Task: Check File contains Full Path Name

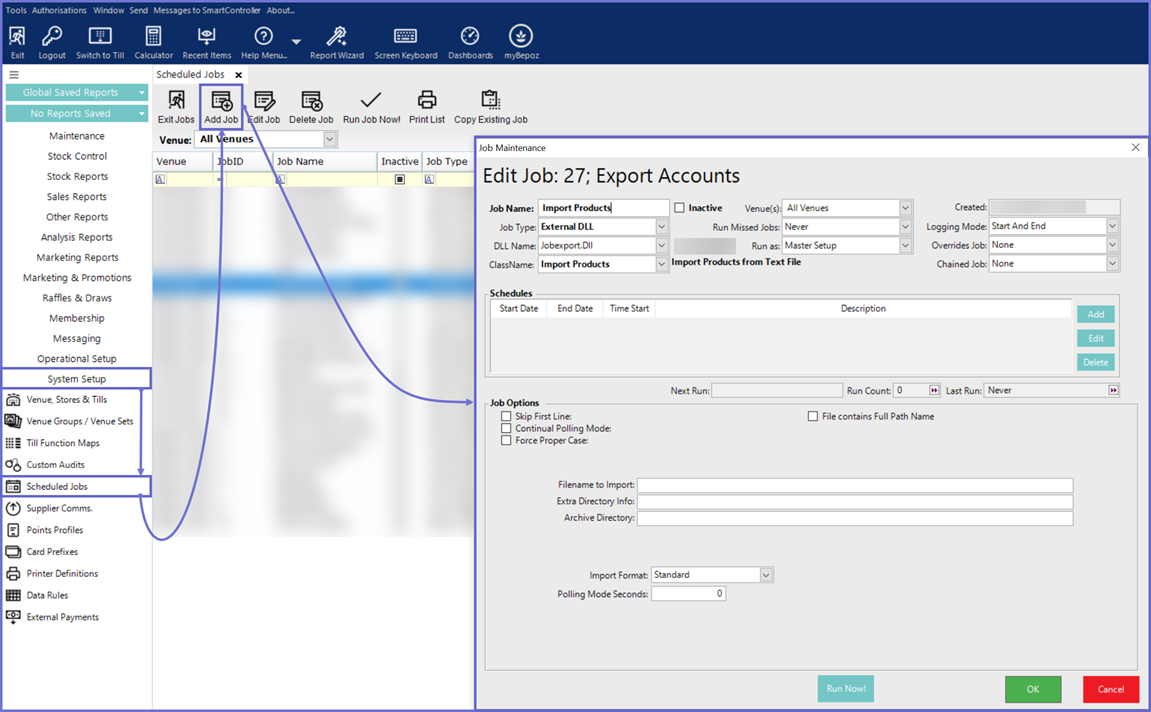Action: (813, 416)
